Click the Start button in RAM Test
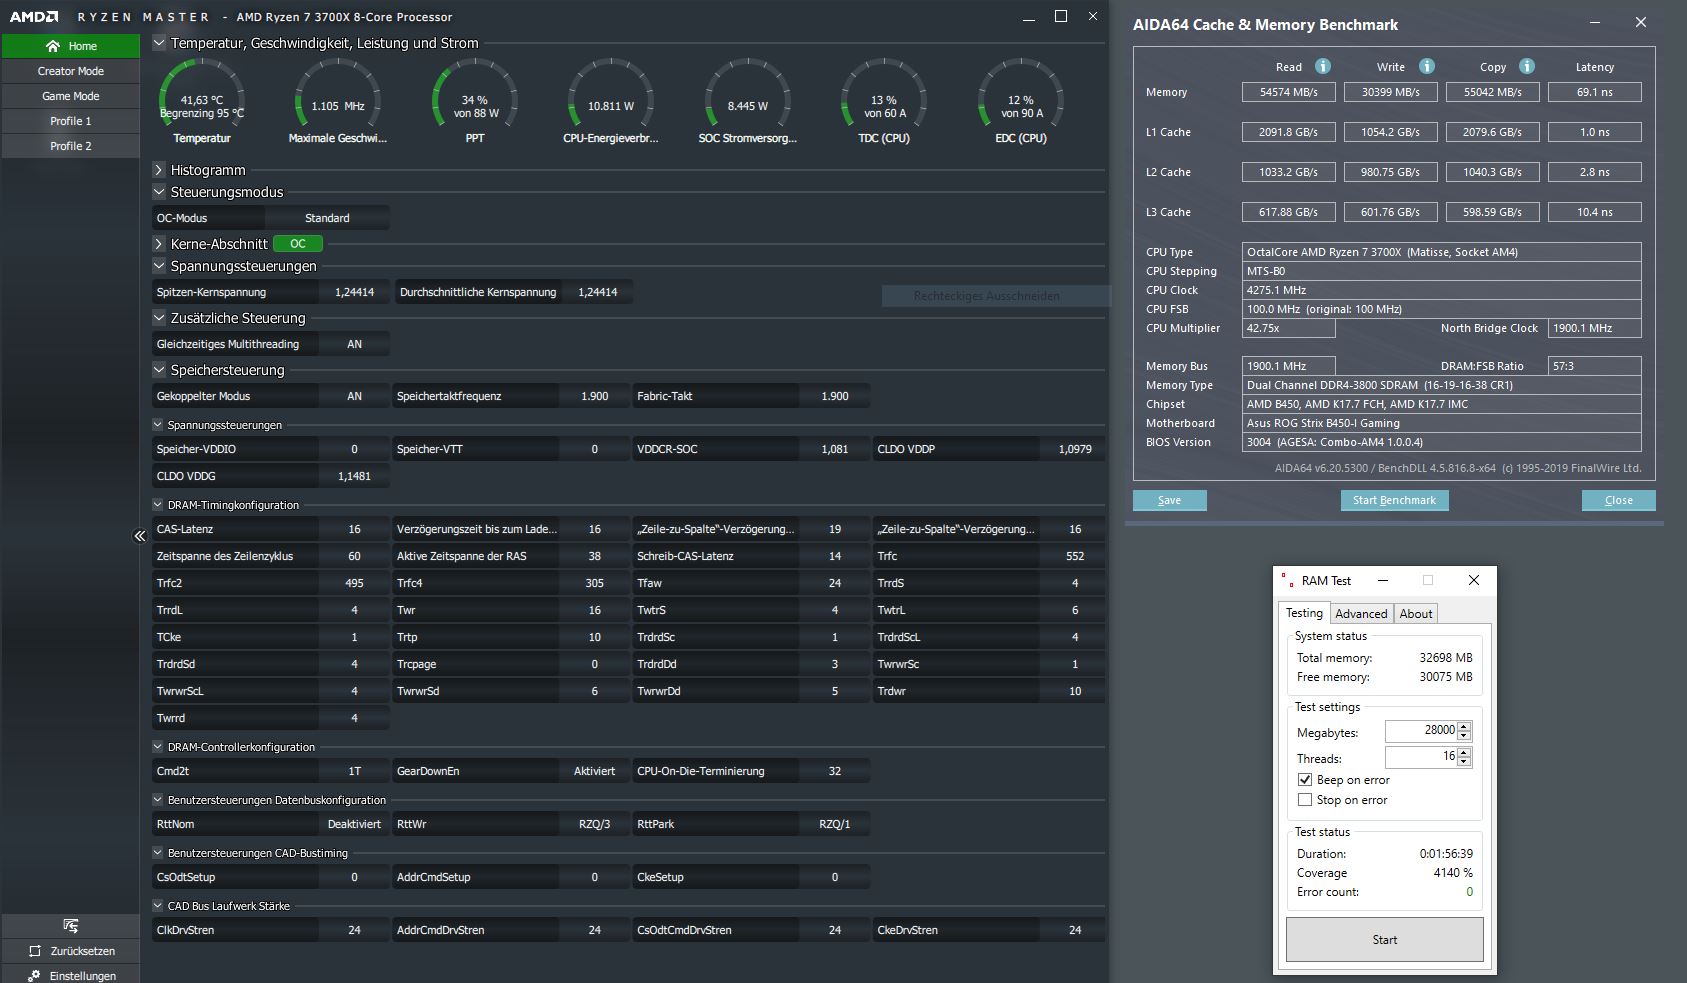 (1384, 940)
